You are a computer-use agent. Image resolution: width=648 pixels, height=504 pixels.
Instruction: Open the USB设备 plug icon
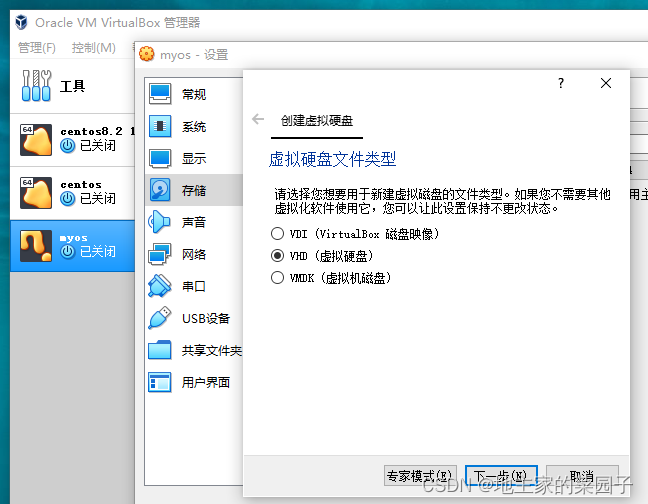pyautogui.click(x=160, y=318)
